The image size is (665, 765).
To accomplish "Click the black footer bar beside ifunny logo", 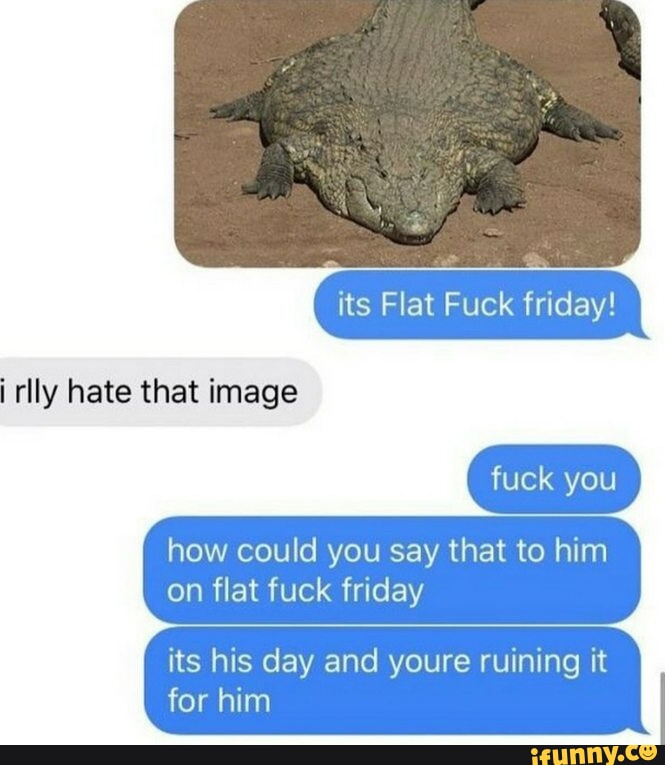I will coord(263,755).
